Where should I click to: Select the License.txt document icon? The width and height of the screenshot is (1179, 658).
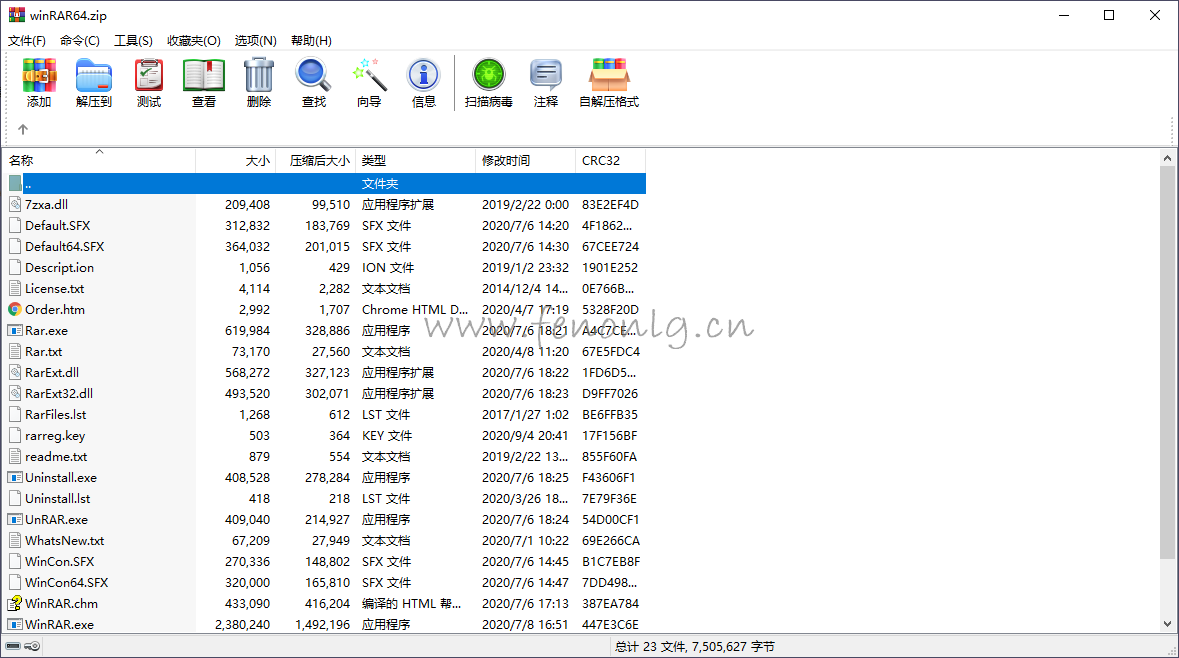tap(15, 288)
